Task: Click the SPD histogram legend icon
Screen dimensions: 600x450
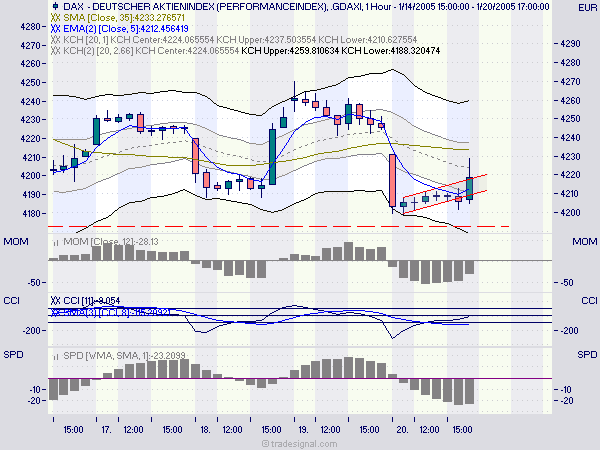Action: [56, 356]
